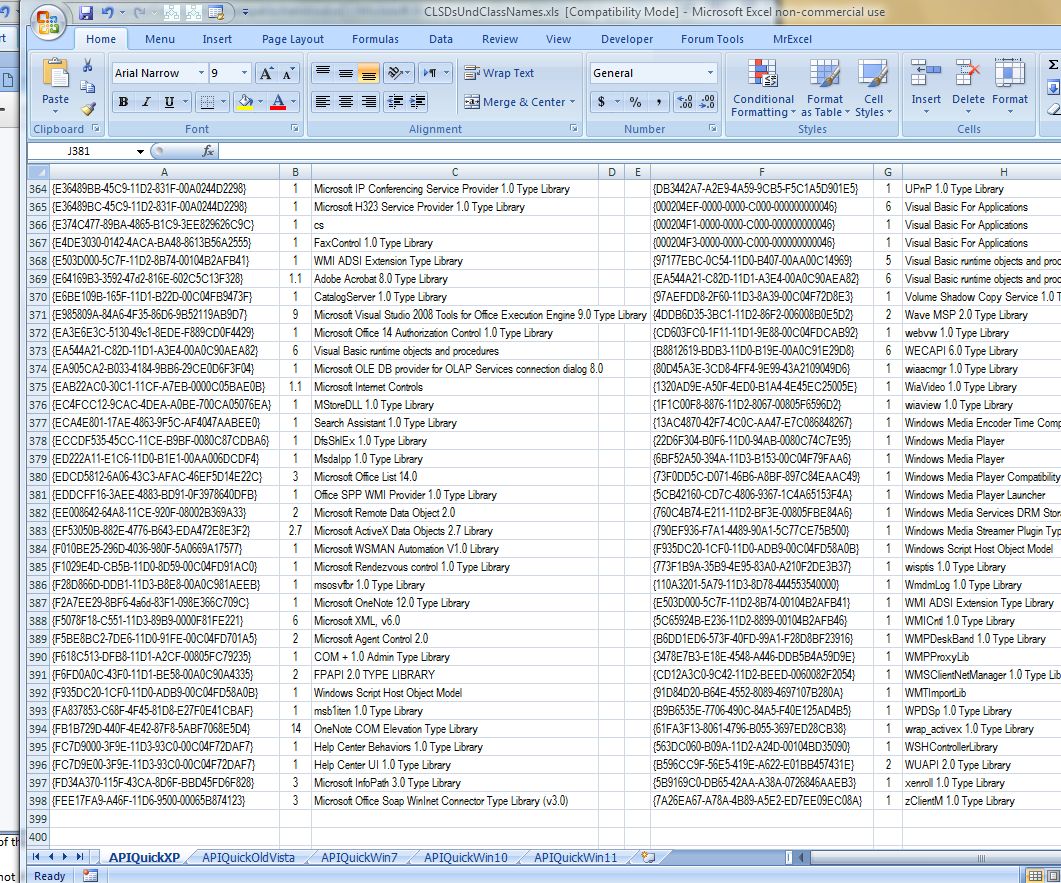Open the Undo history dropdown arrow

pos(122,12)
